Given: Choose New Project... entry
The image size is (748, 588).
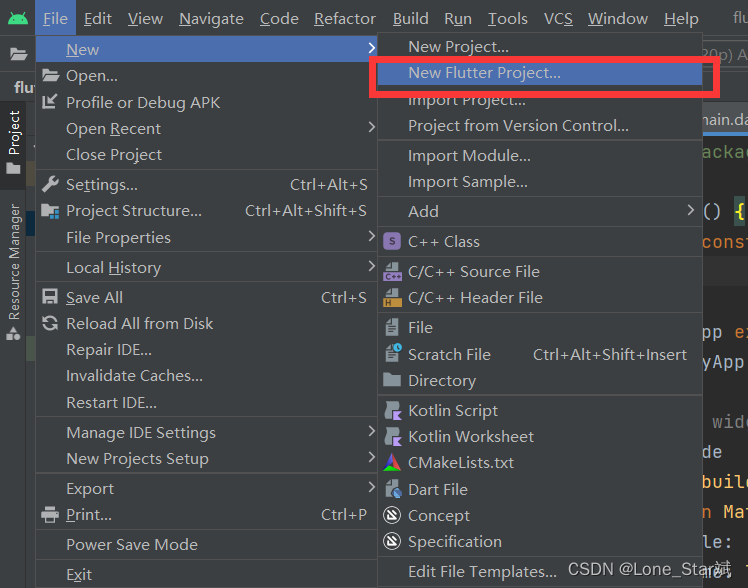Looking at the screenshot, I should [x=540, y=47].
